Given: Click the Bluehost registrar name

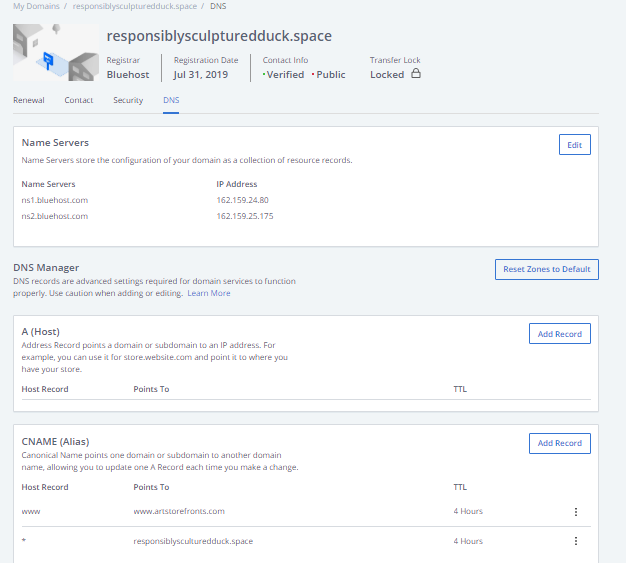Looking at the screenshot, I should (128, 75).
